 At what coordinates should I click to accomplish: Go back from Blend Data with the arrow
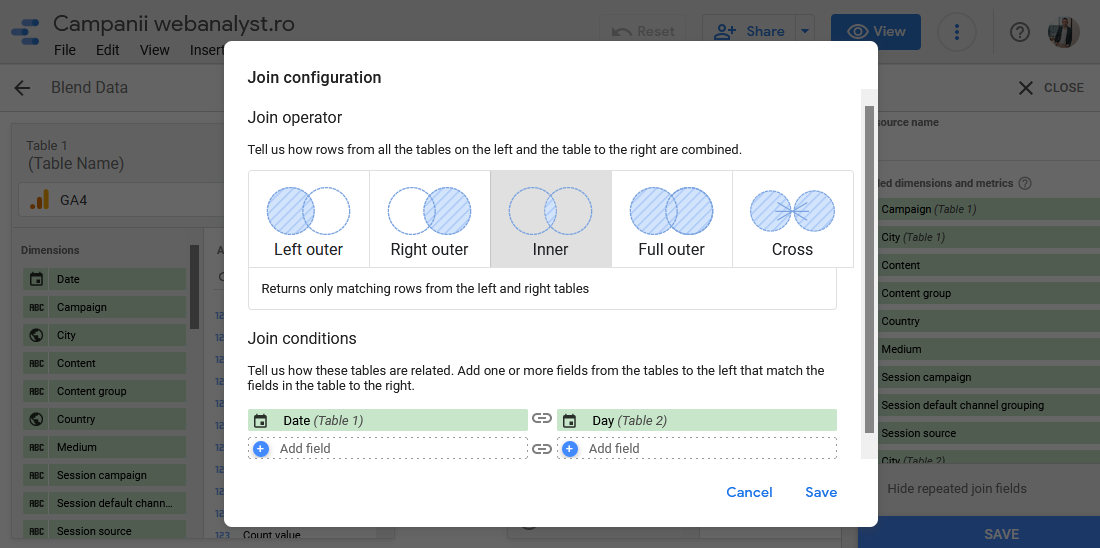(x=22, y=88)
